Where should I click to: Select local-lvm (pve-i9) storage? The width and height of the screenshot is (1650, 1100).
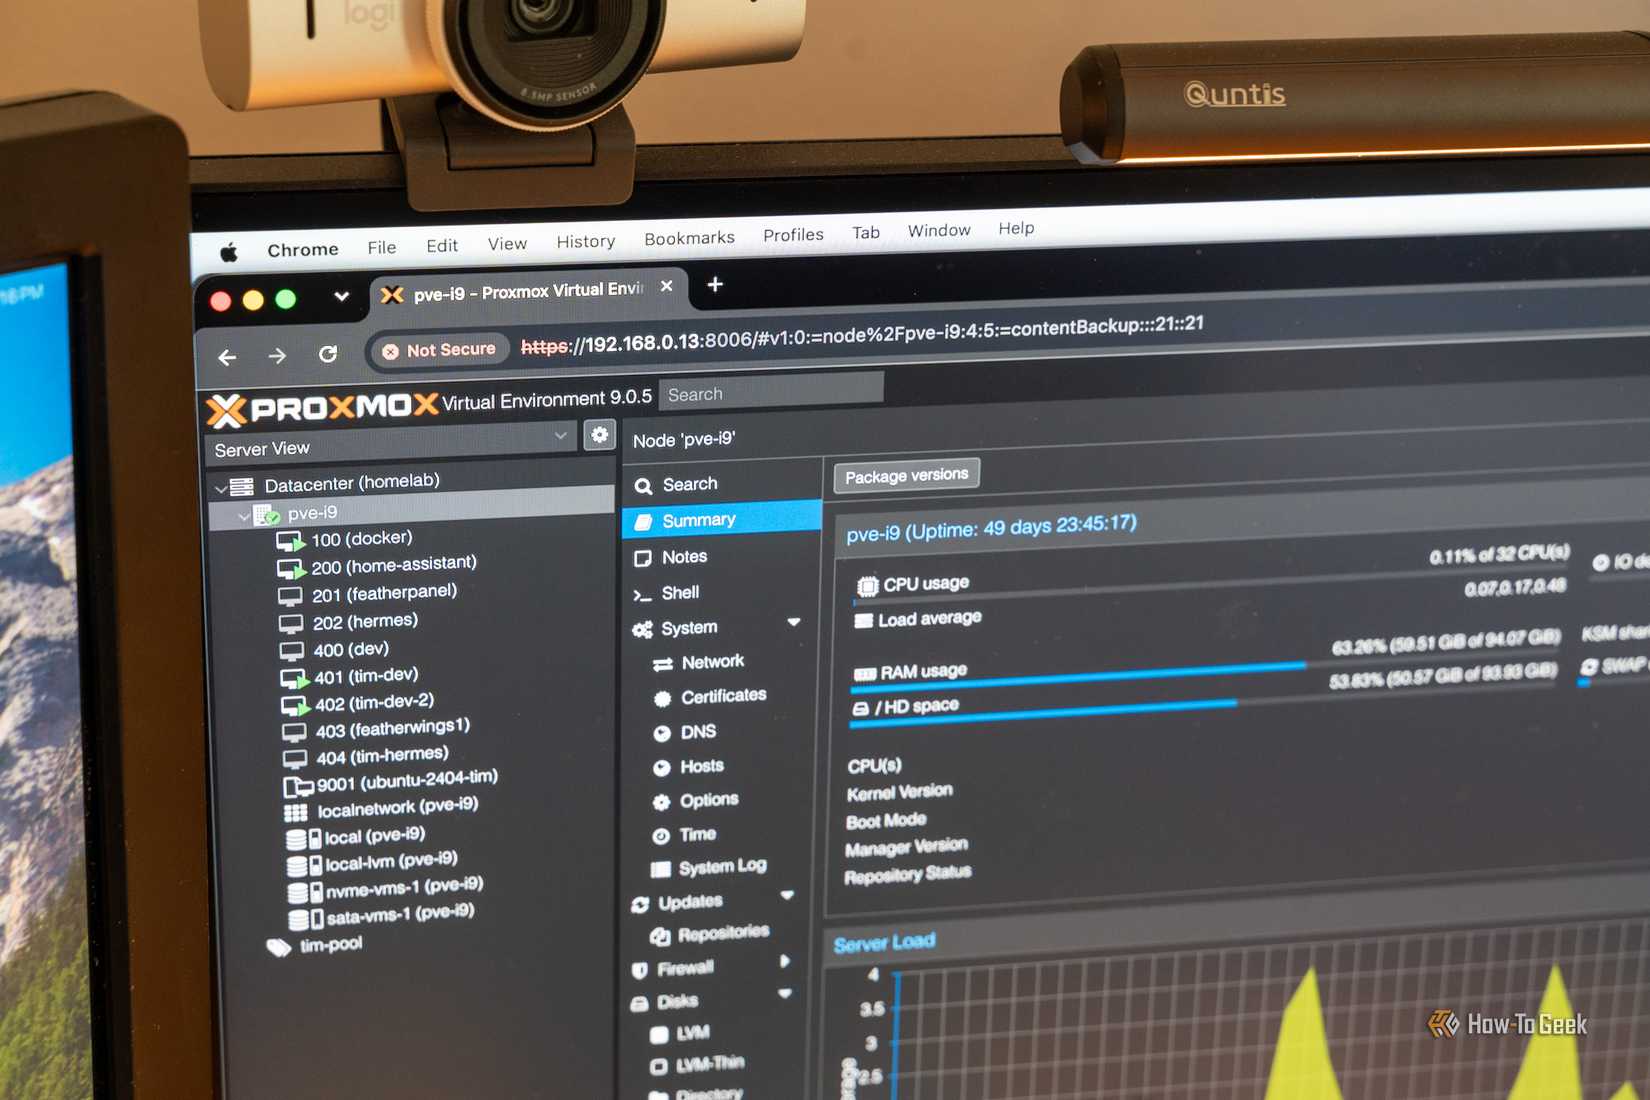[372, 861]
